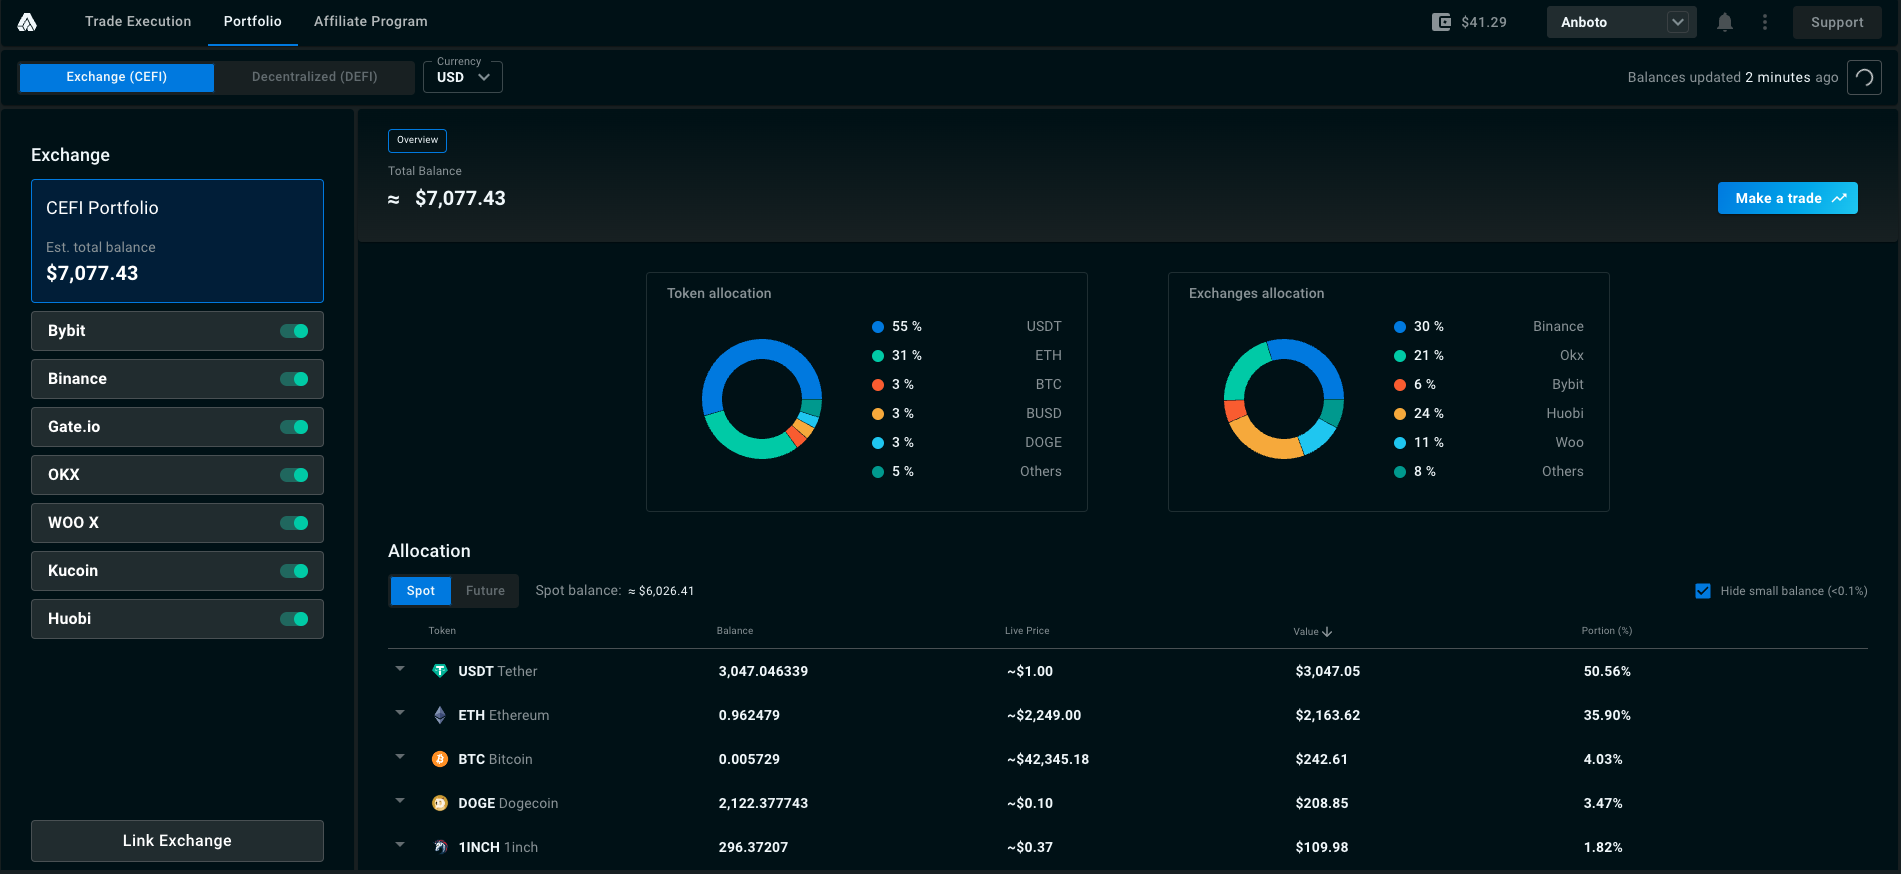
Task: Click the Anboto logo icon
Action: tap(27, 22)
